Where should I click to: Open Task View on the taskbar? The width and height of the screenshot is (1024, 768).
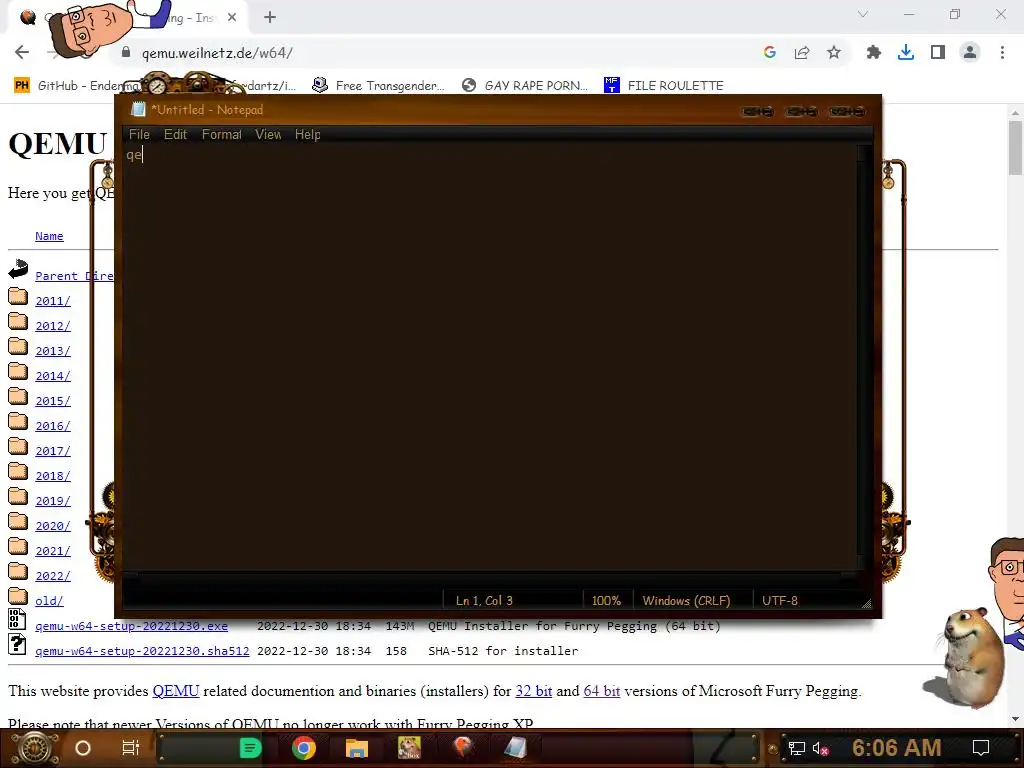tap(131, 748)
